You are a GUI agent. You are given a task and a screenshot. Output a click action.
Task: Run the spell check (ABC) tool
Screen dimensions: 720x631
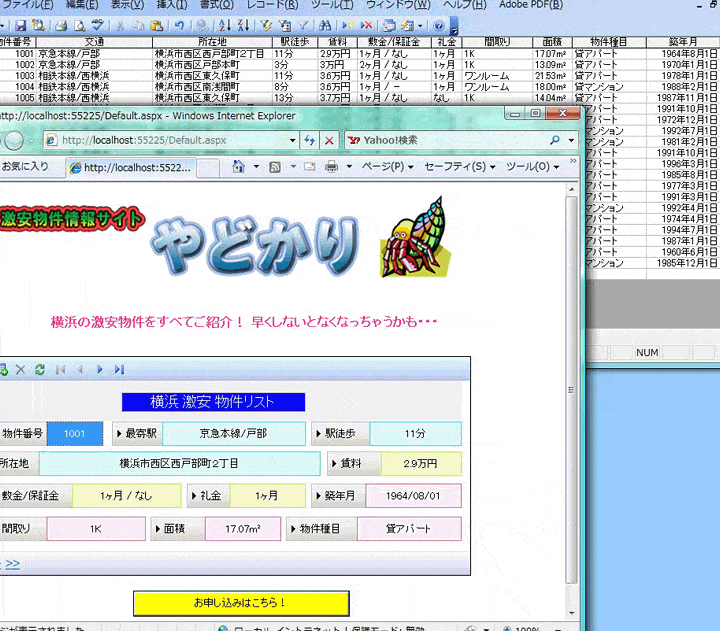(97, 25)
